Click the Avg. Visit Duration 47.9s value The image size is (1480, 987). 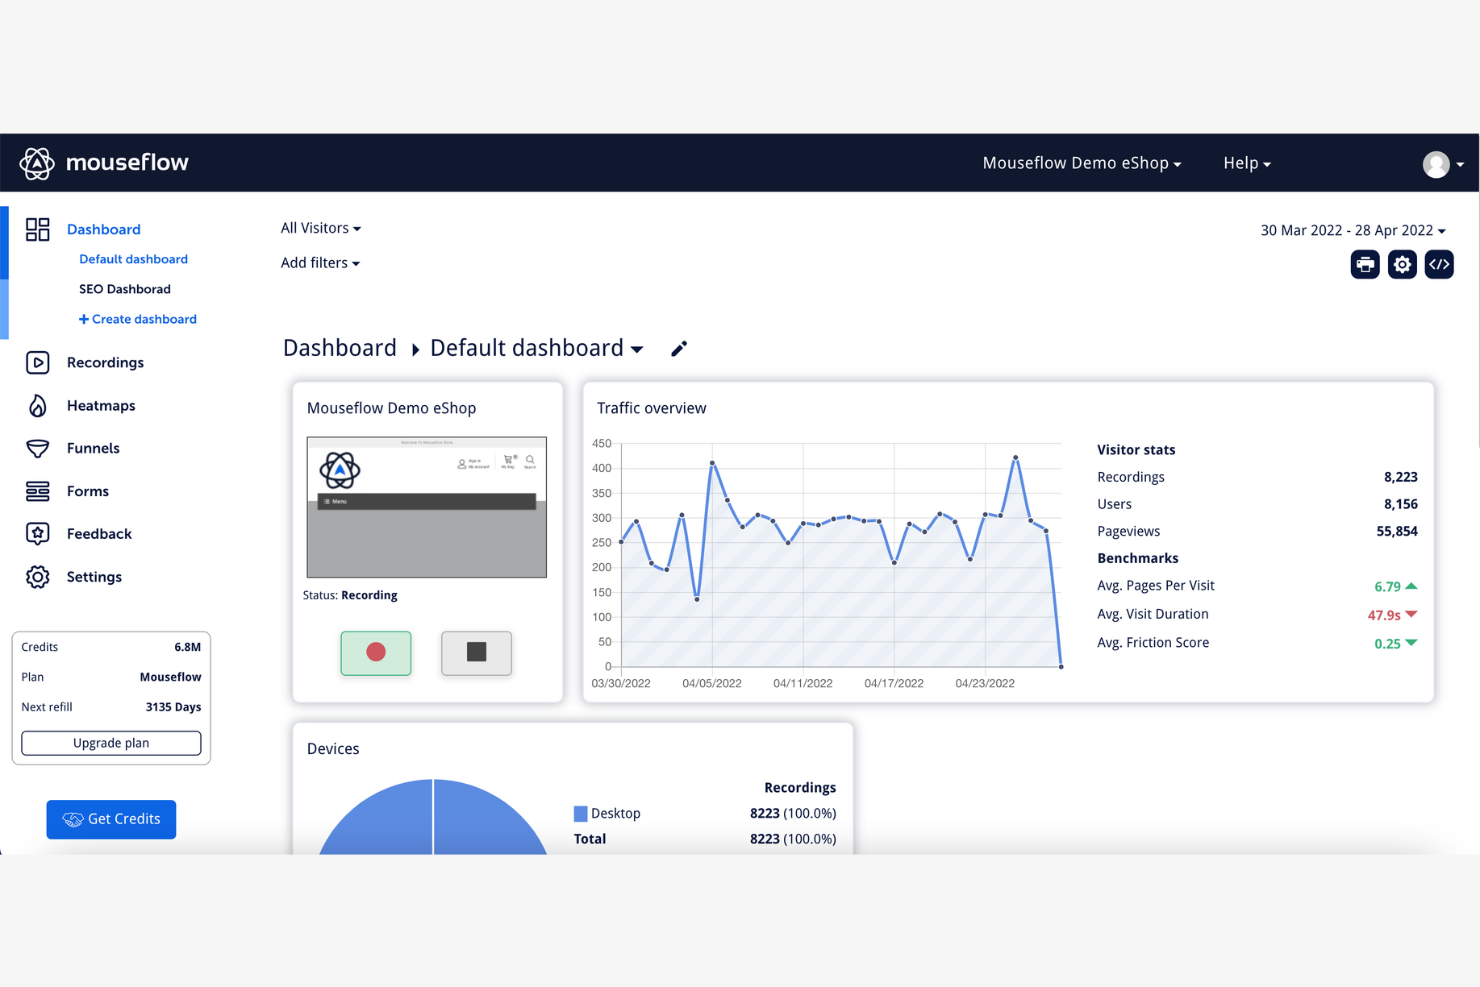pos(1384,615)
